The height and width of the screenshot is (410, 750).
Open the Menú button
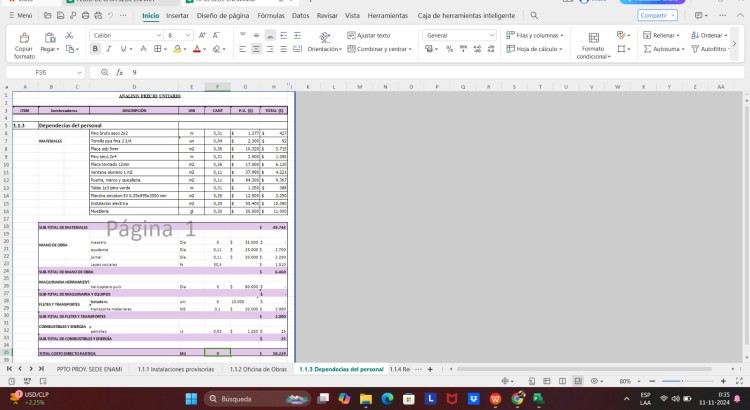pyautogui.click(x=21, y=15)
